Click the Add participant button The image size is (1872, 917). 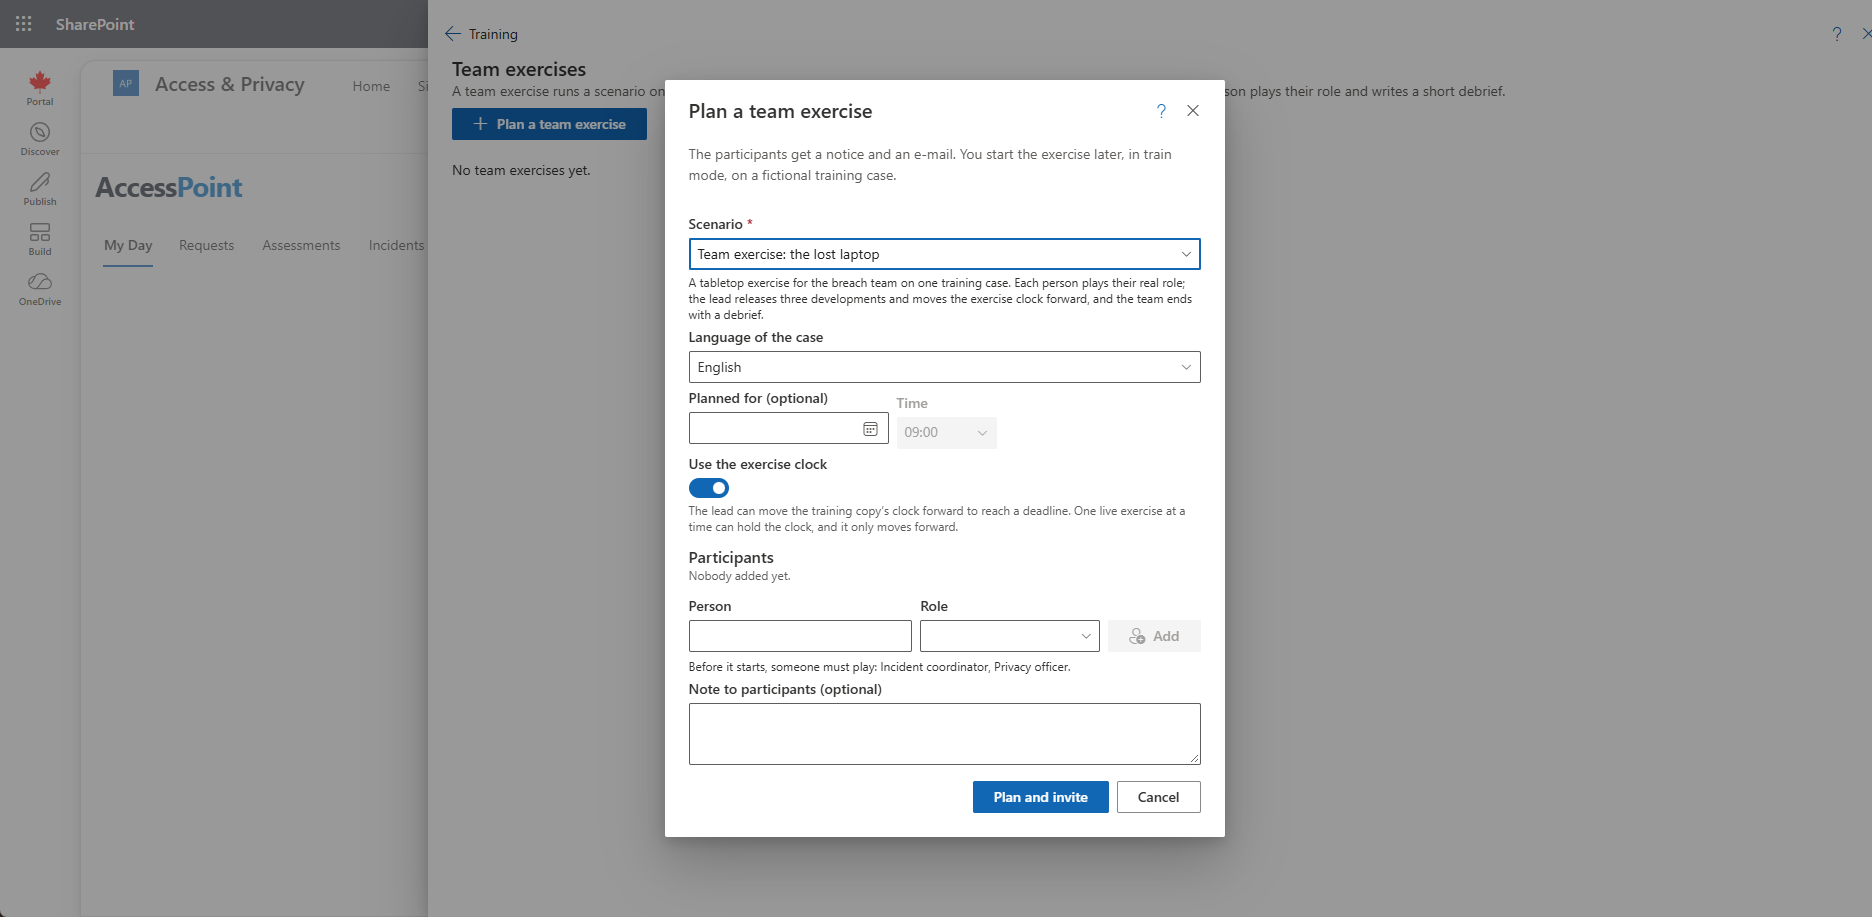[x=1154, y=636]
